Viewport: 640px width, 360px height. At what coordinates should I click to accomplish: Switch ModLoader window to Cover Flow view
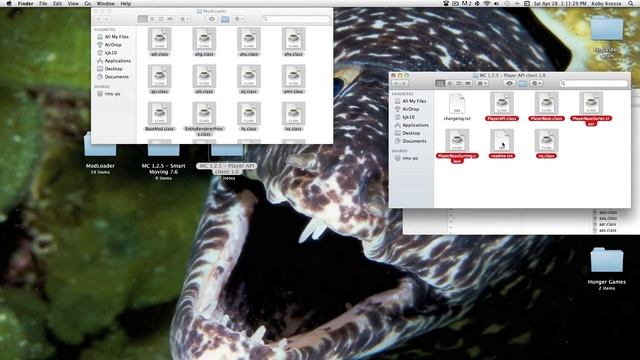(x=170, y=19)
